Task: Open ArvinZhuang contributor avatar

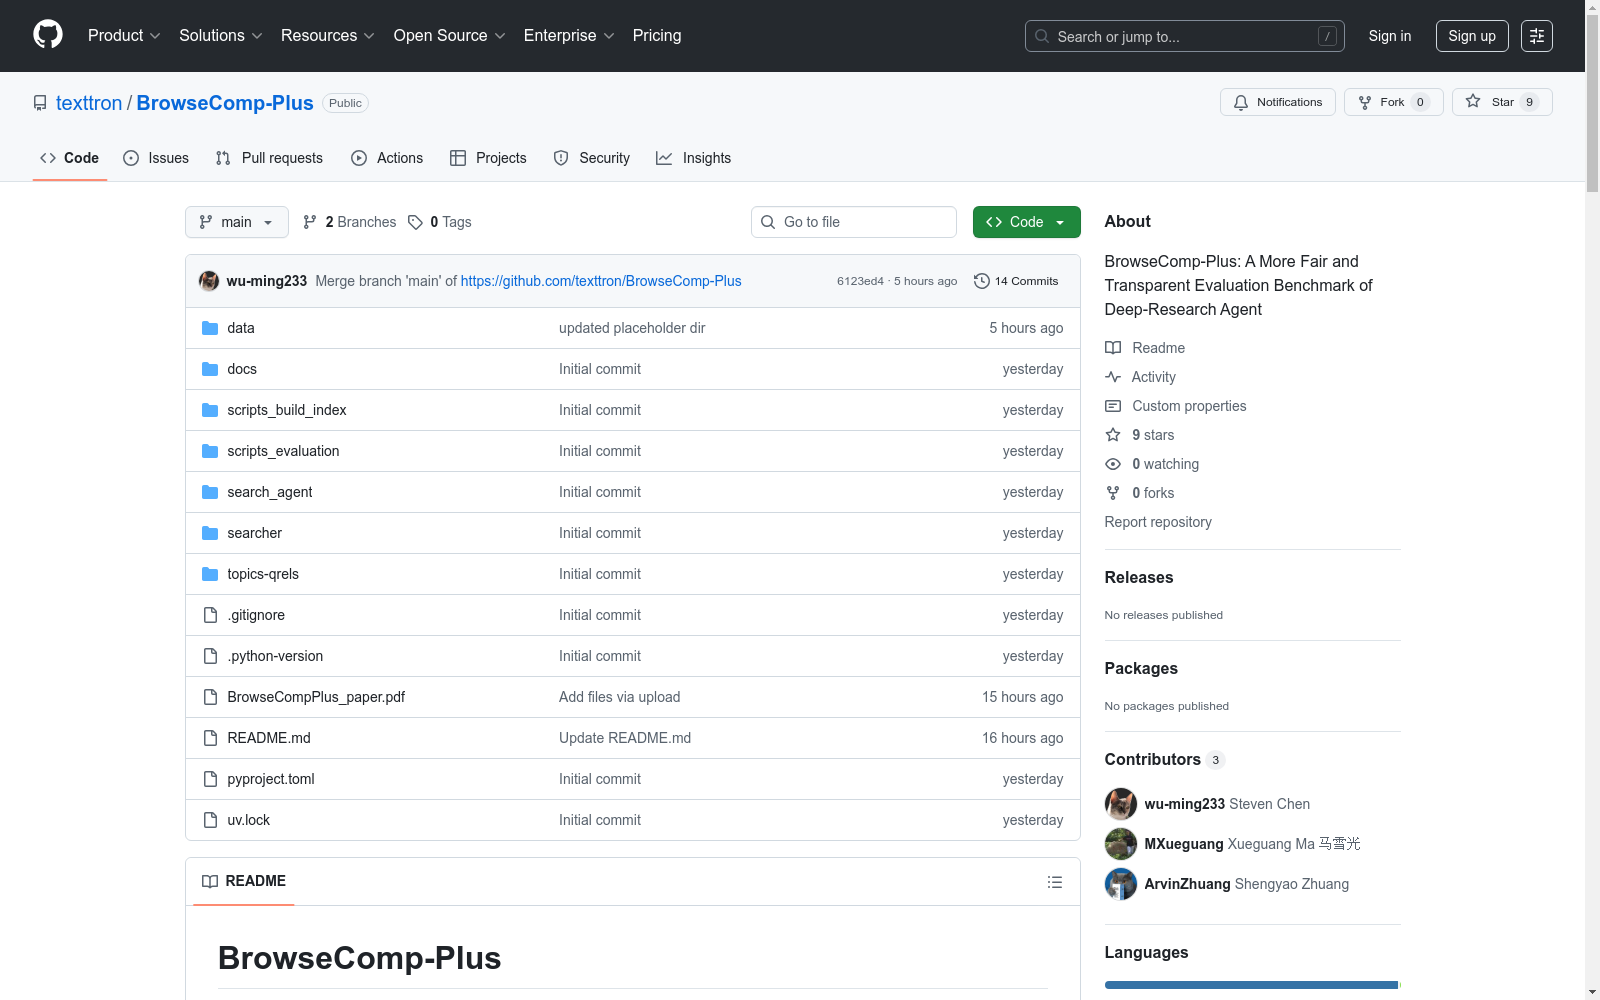Action: click(1121, 884)
